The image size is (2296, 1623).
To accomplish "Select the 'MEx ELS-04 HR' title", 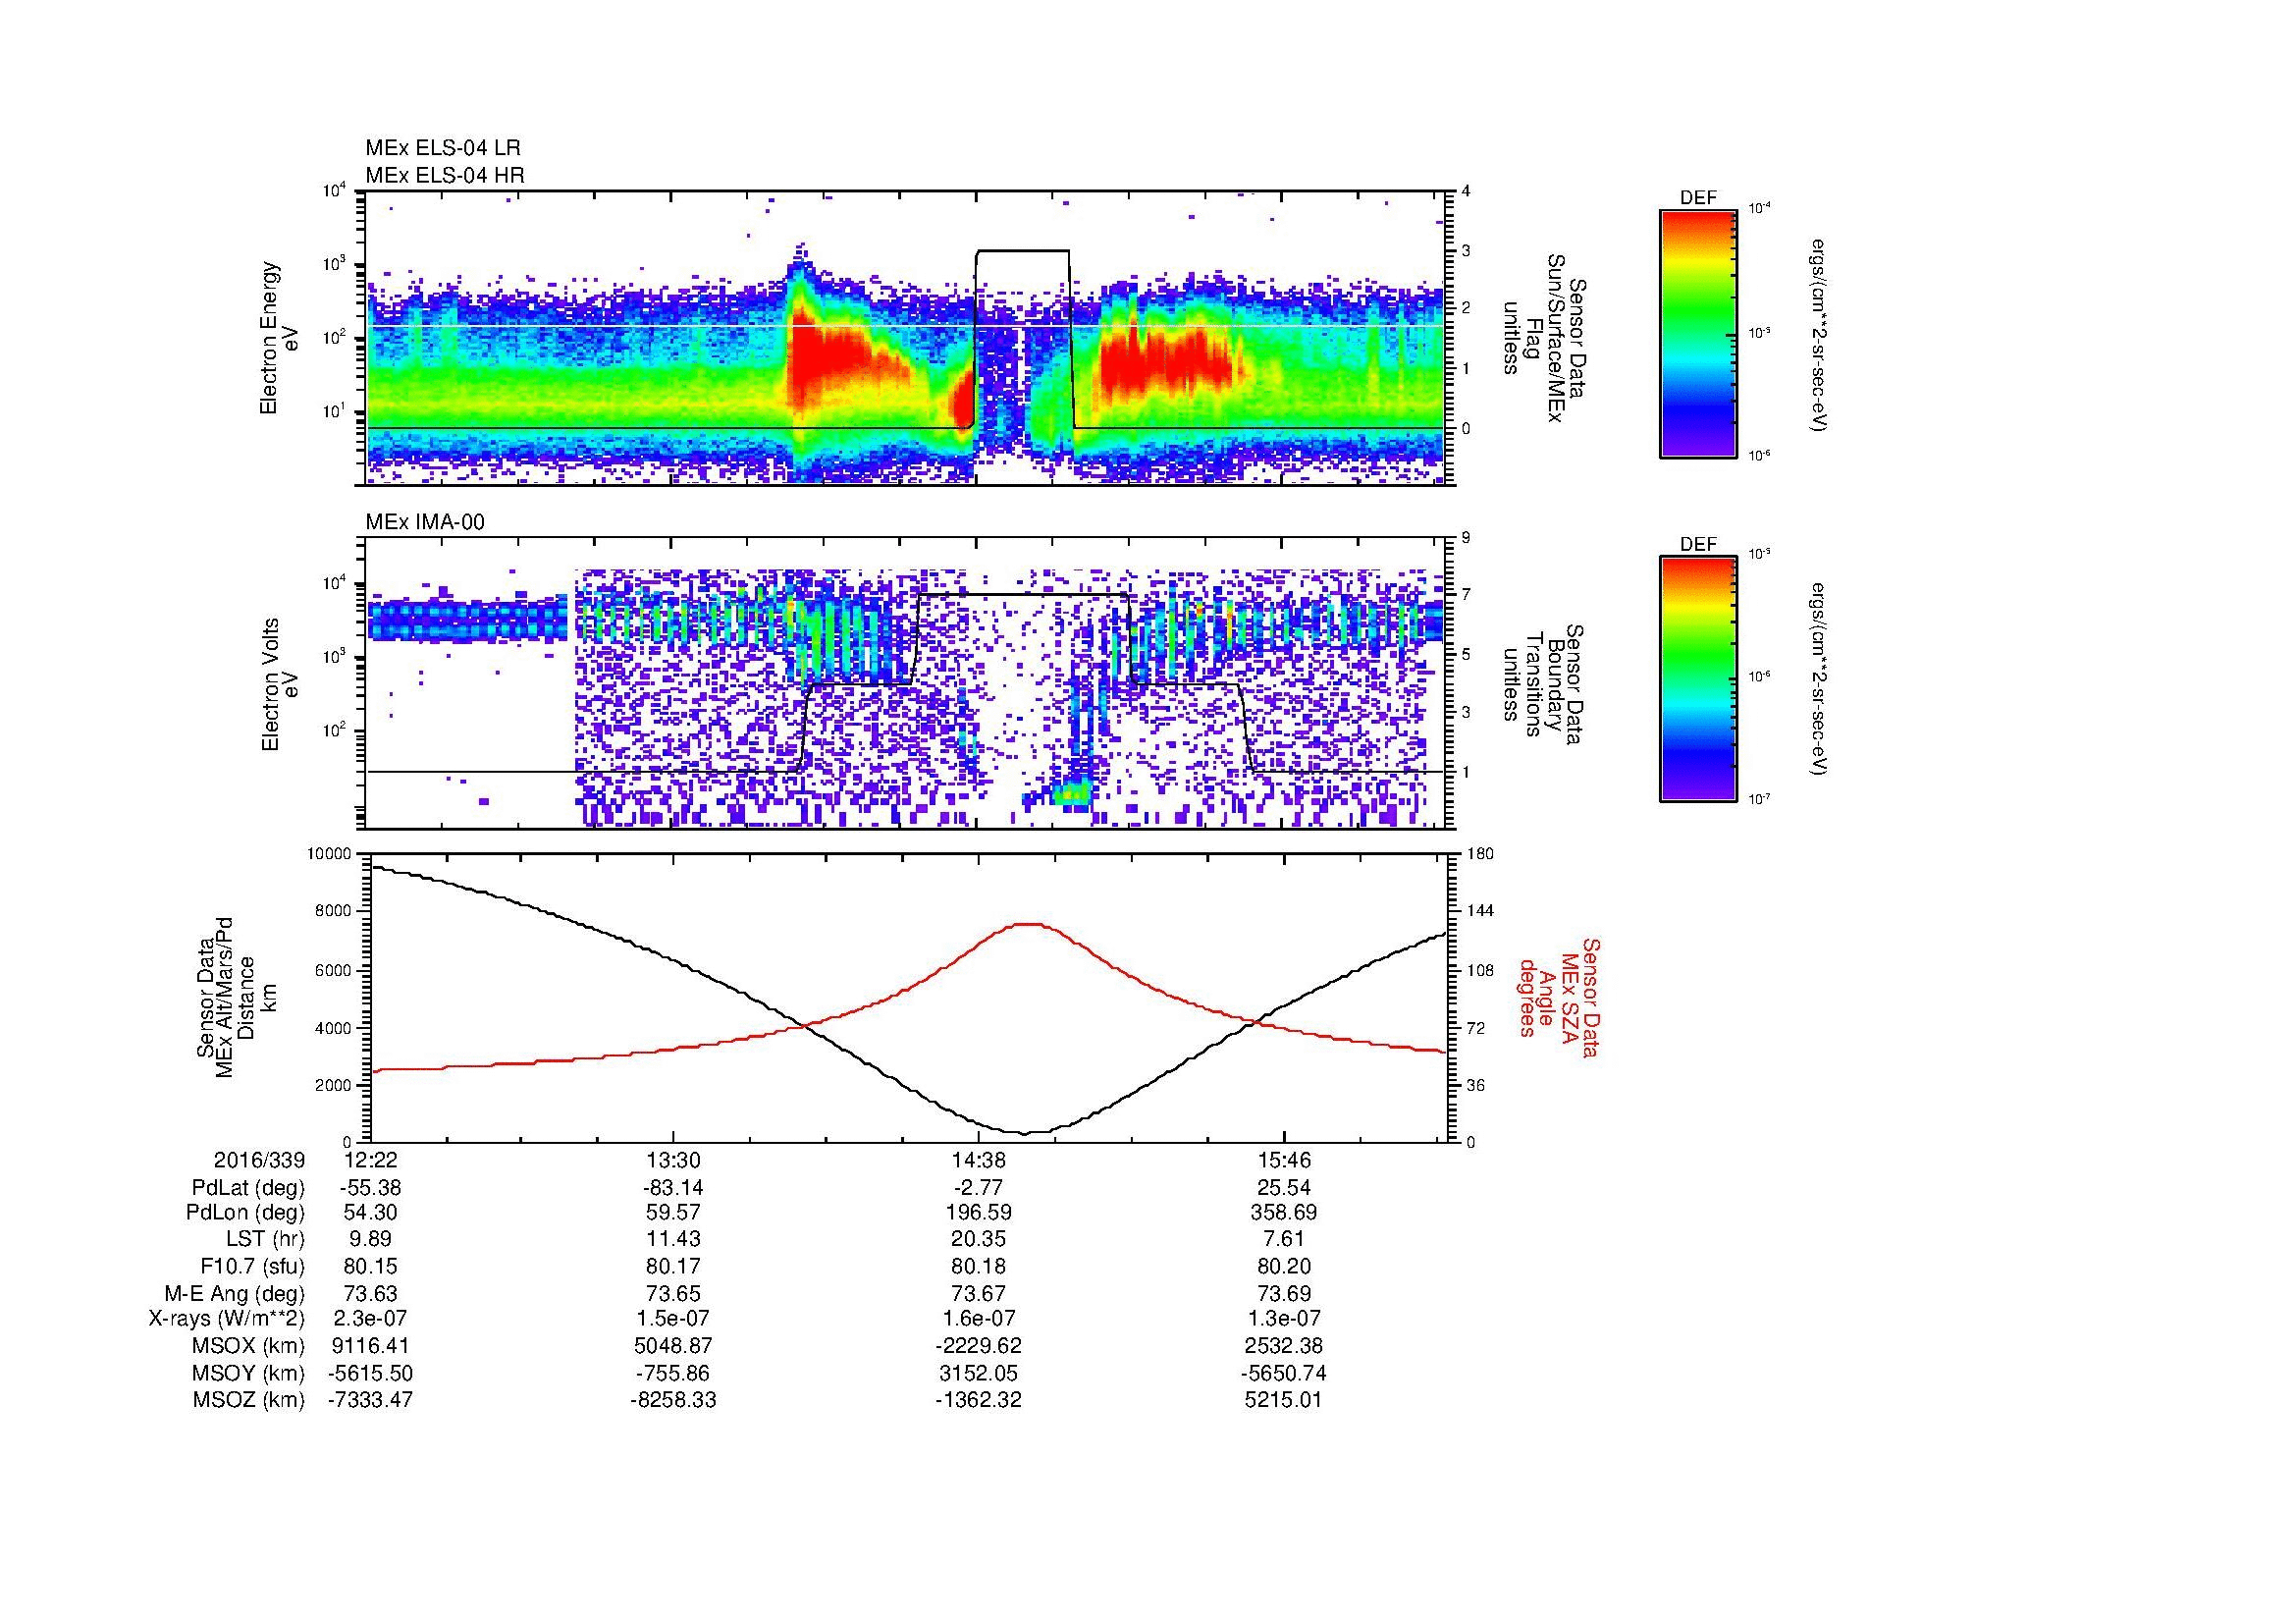I will (445, 175).
